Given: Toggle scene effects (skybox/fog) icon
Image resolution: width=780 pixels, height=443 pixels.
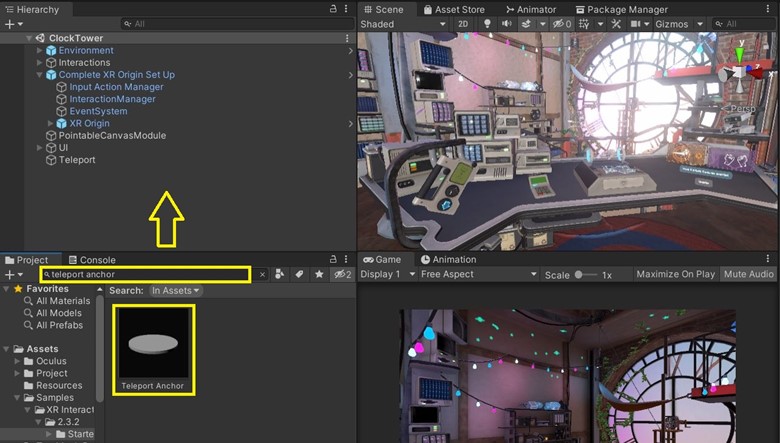Looking at the screenshot, I should click(526, 24).
